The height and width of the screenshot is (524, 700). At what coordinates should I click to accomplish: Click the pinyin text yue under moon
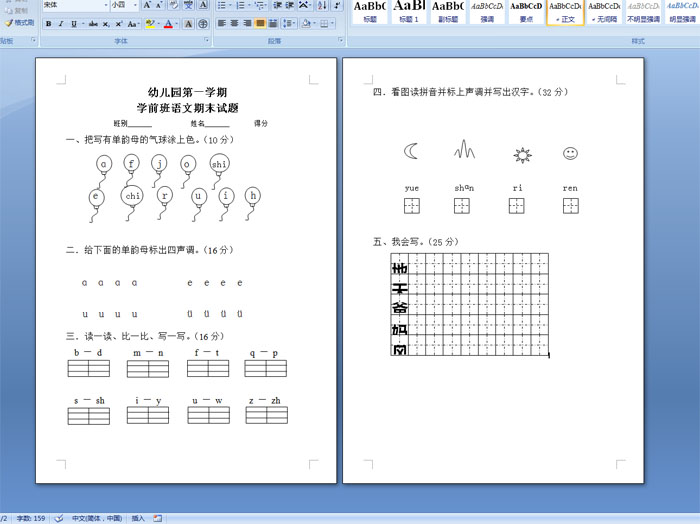pyautogui.click(x=412, y=188)
